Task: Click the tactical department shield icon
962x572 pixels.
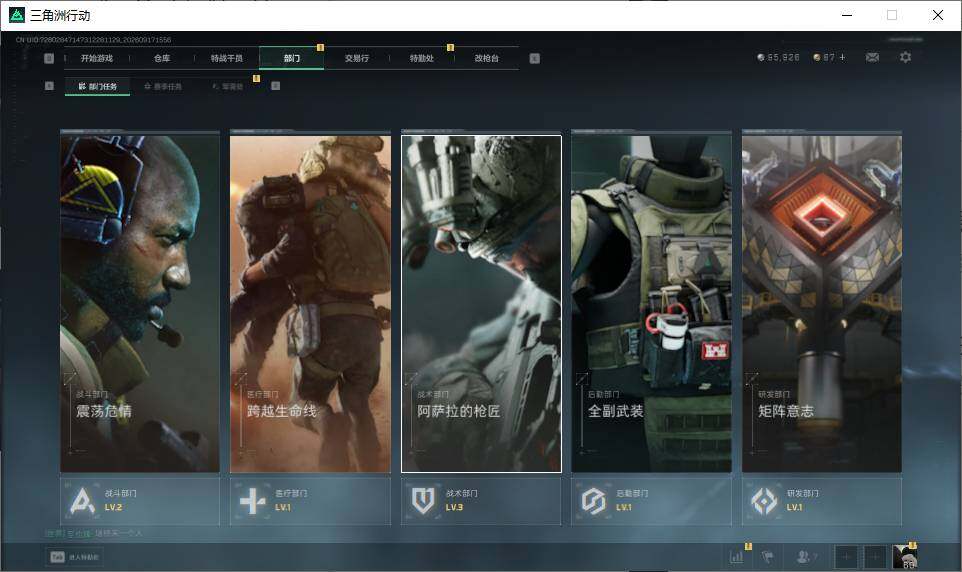Action: [423, 501]
